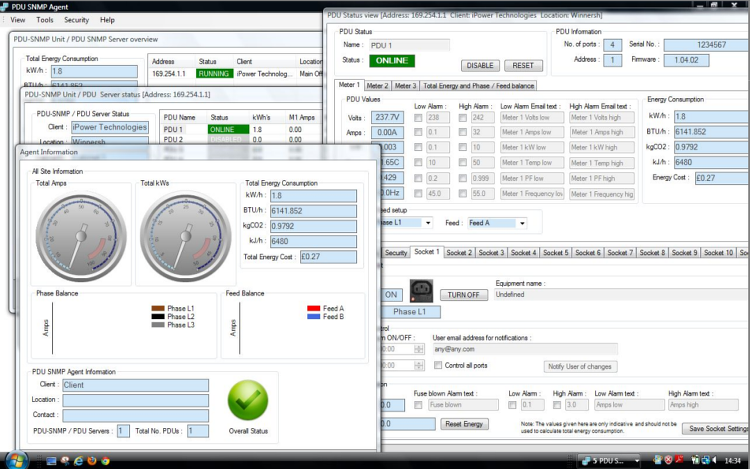
Task: Click Notify User of changes button
Action: point(580,367)
